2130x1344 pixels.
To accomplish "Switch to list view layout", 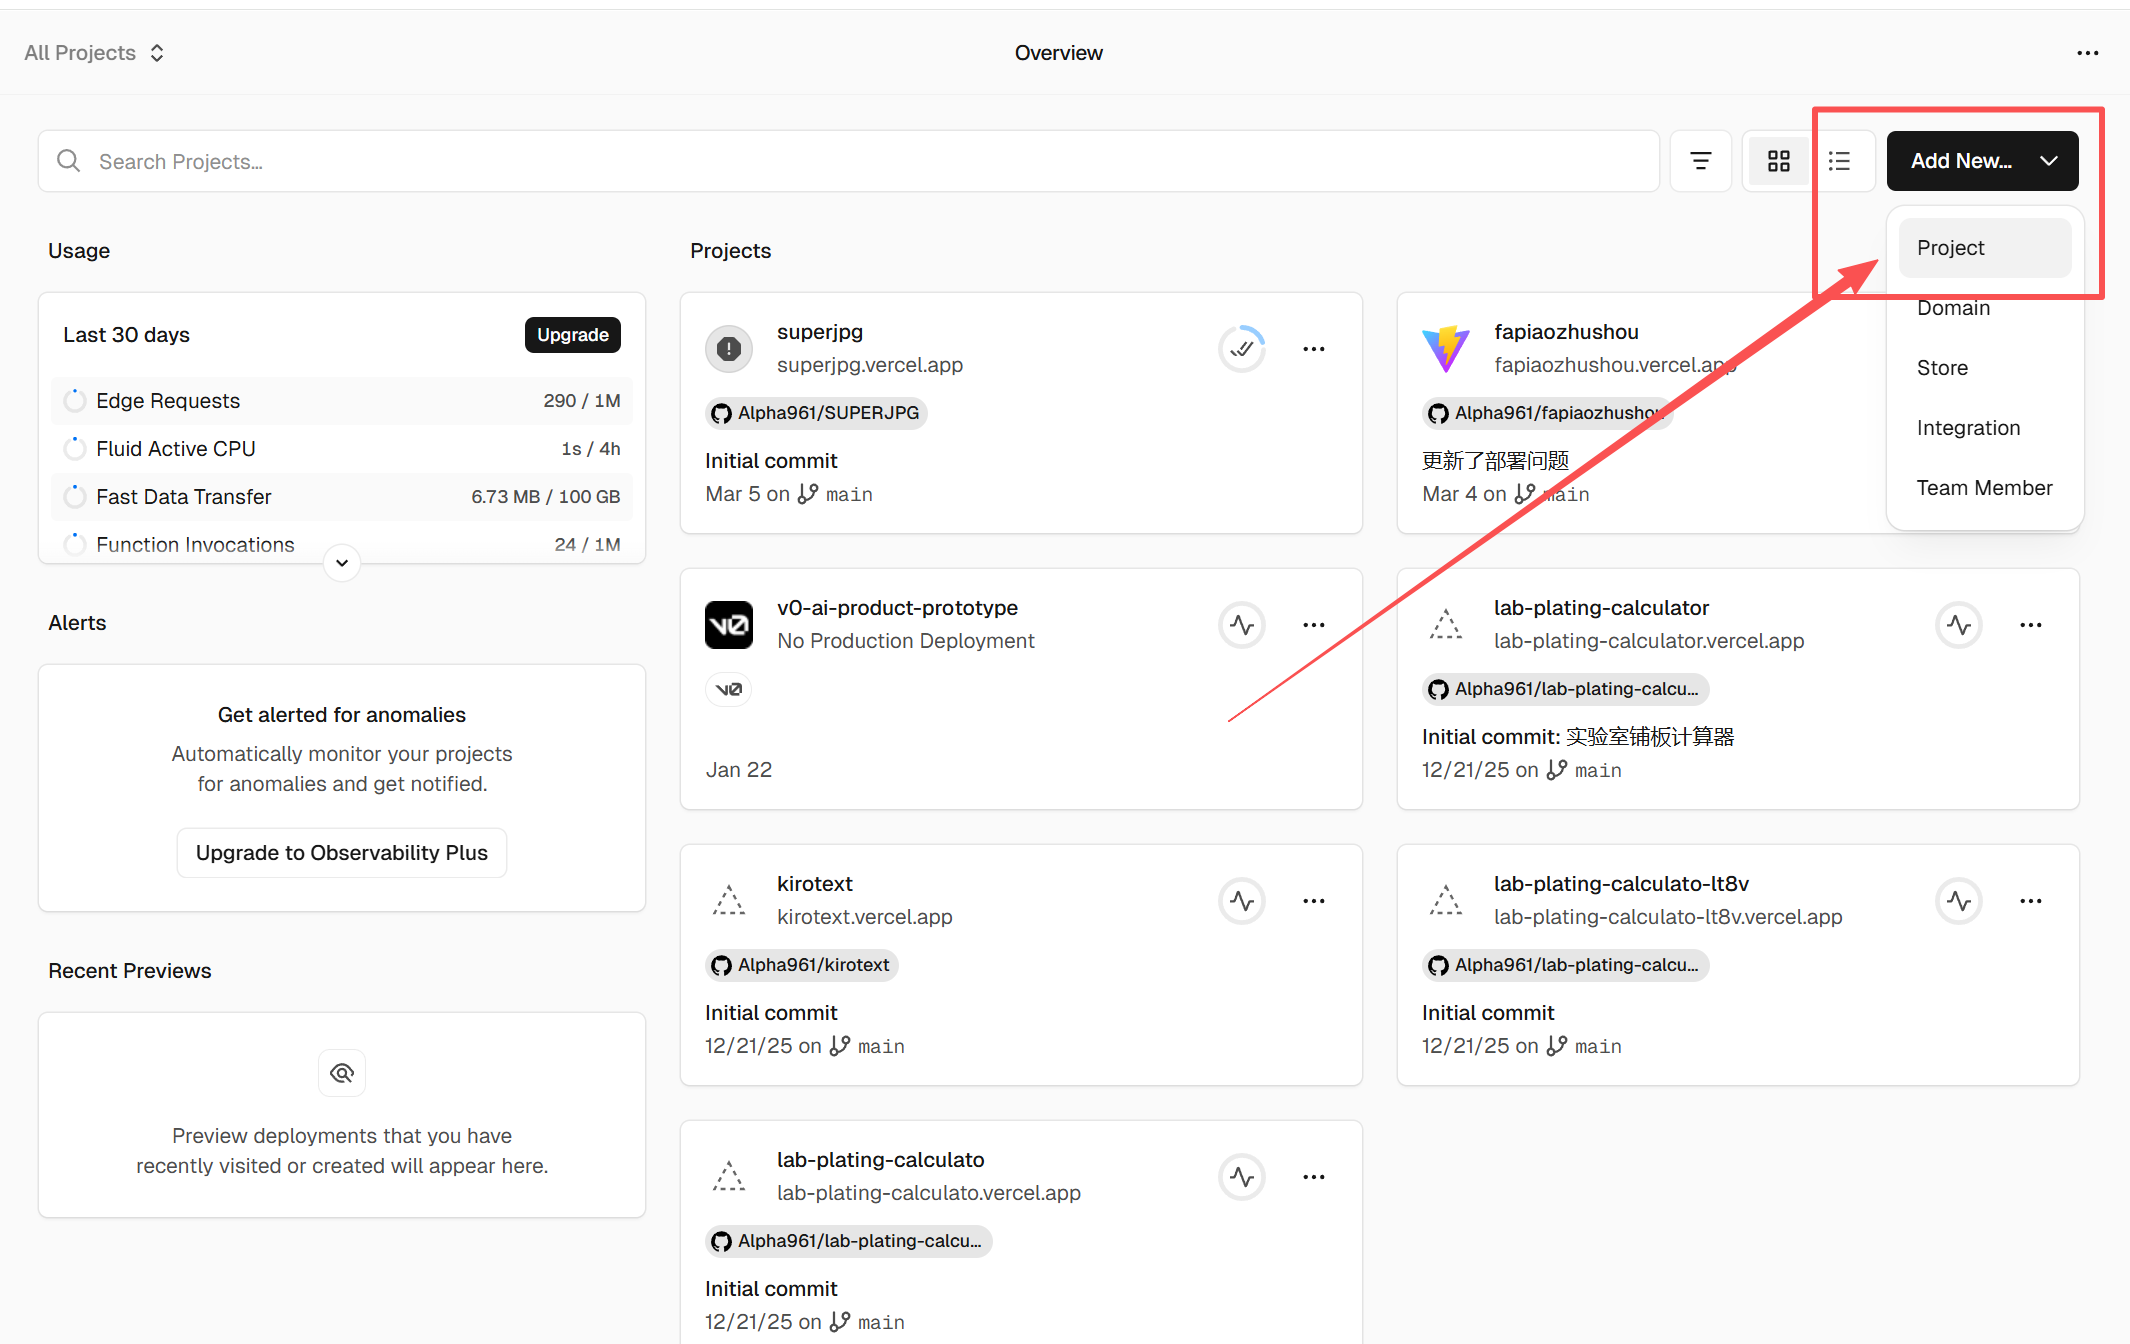I will click(1839, 161).
